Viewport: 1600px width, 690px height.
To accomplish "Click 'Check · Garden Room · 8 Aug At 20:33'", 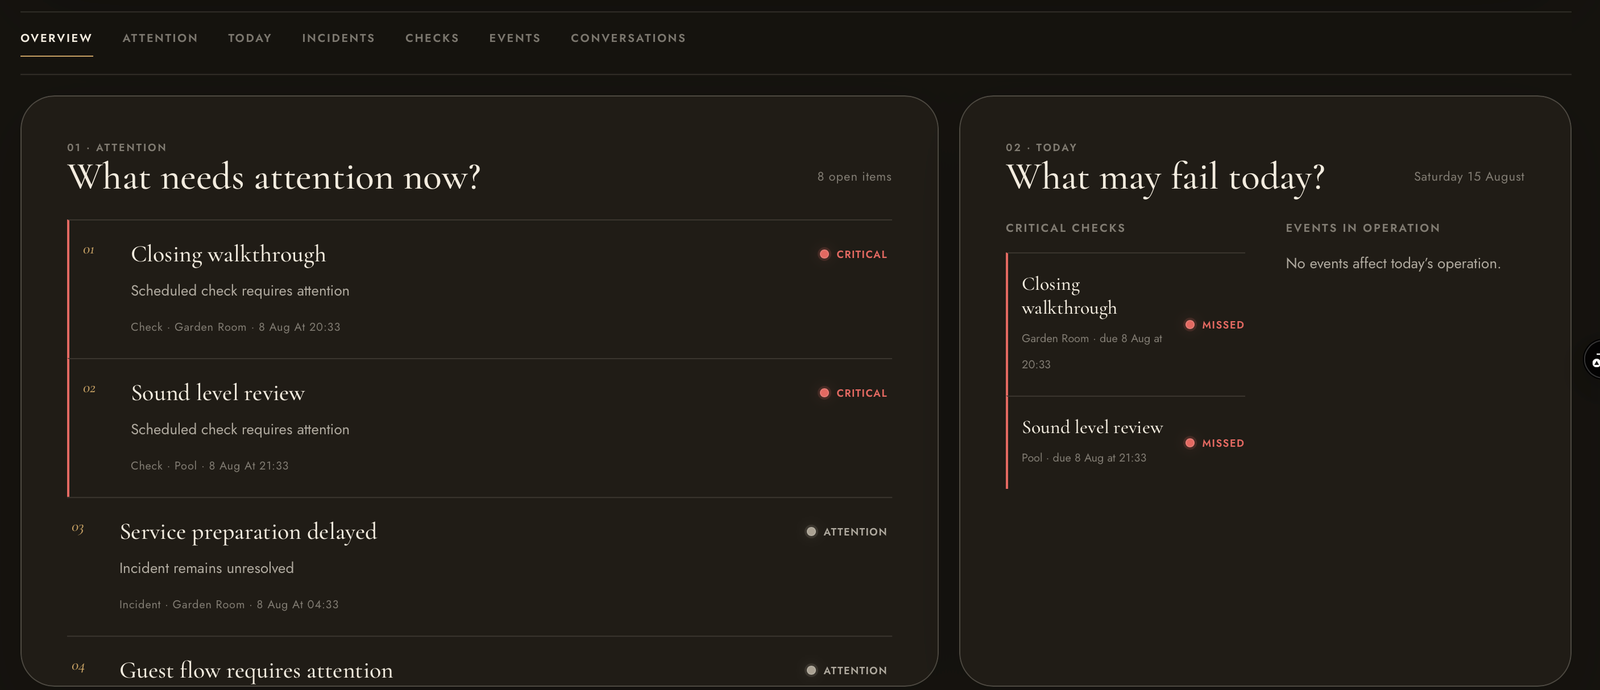I will pos(236,327).
